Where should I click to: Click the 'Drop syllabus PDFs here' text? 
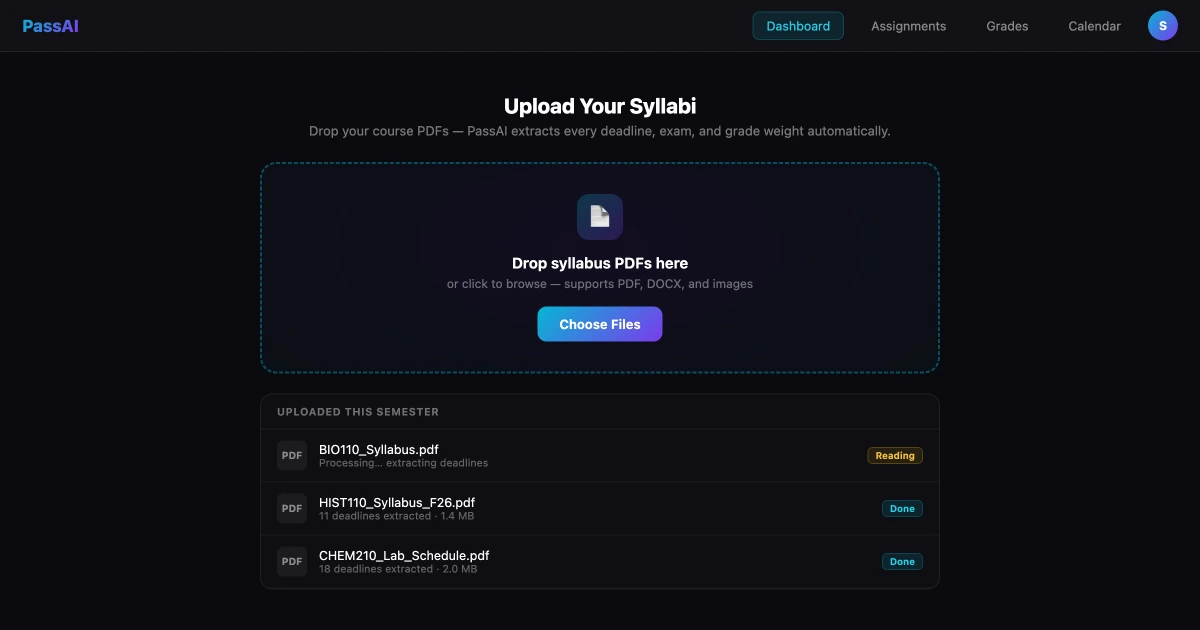[600, 264]
